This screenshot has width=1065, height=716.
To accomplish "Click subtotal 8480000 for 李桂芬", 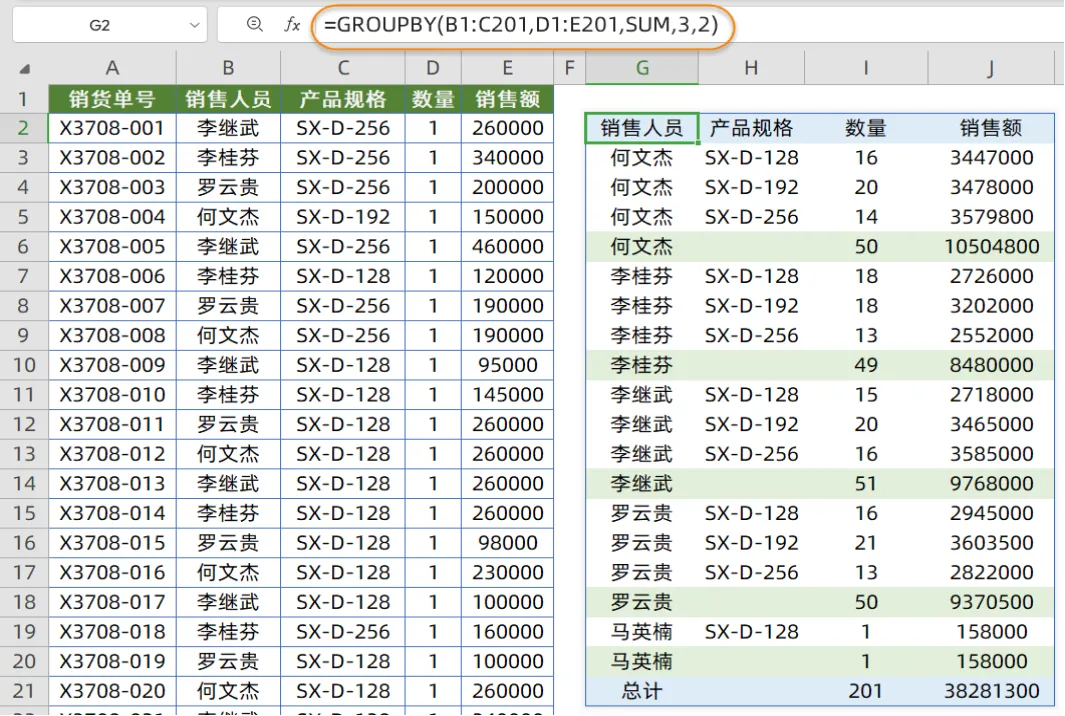I will pos(990,365).
